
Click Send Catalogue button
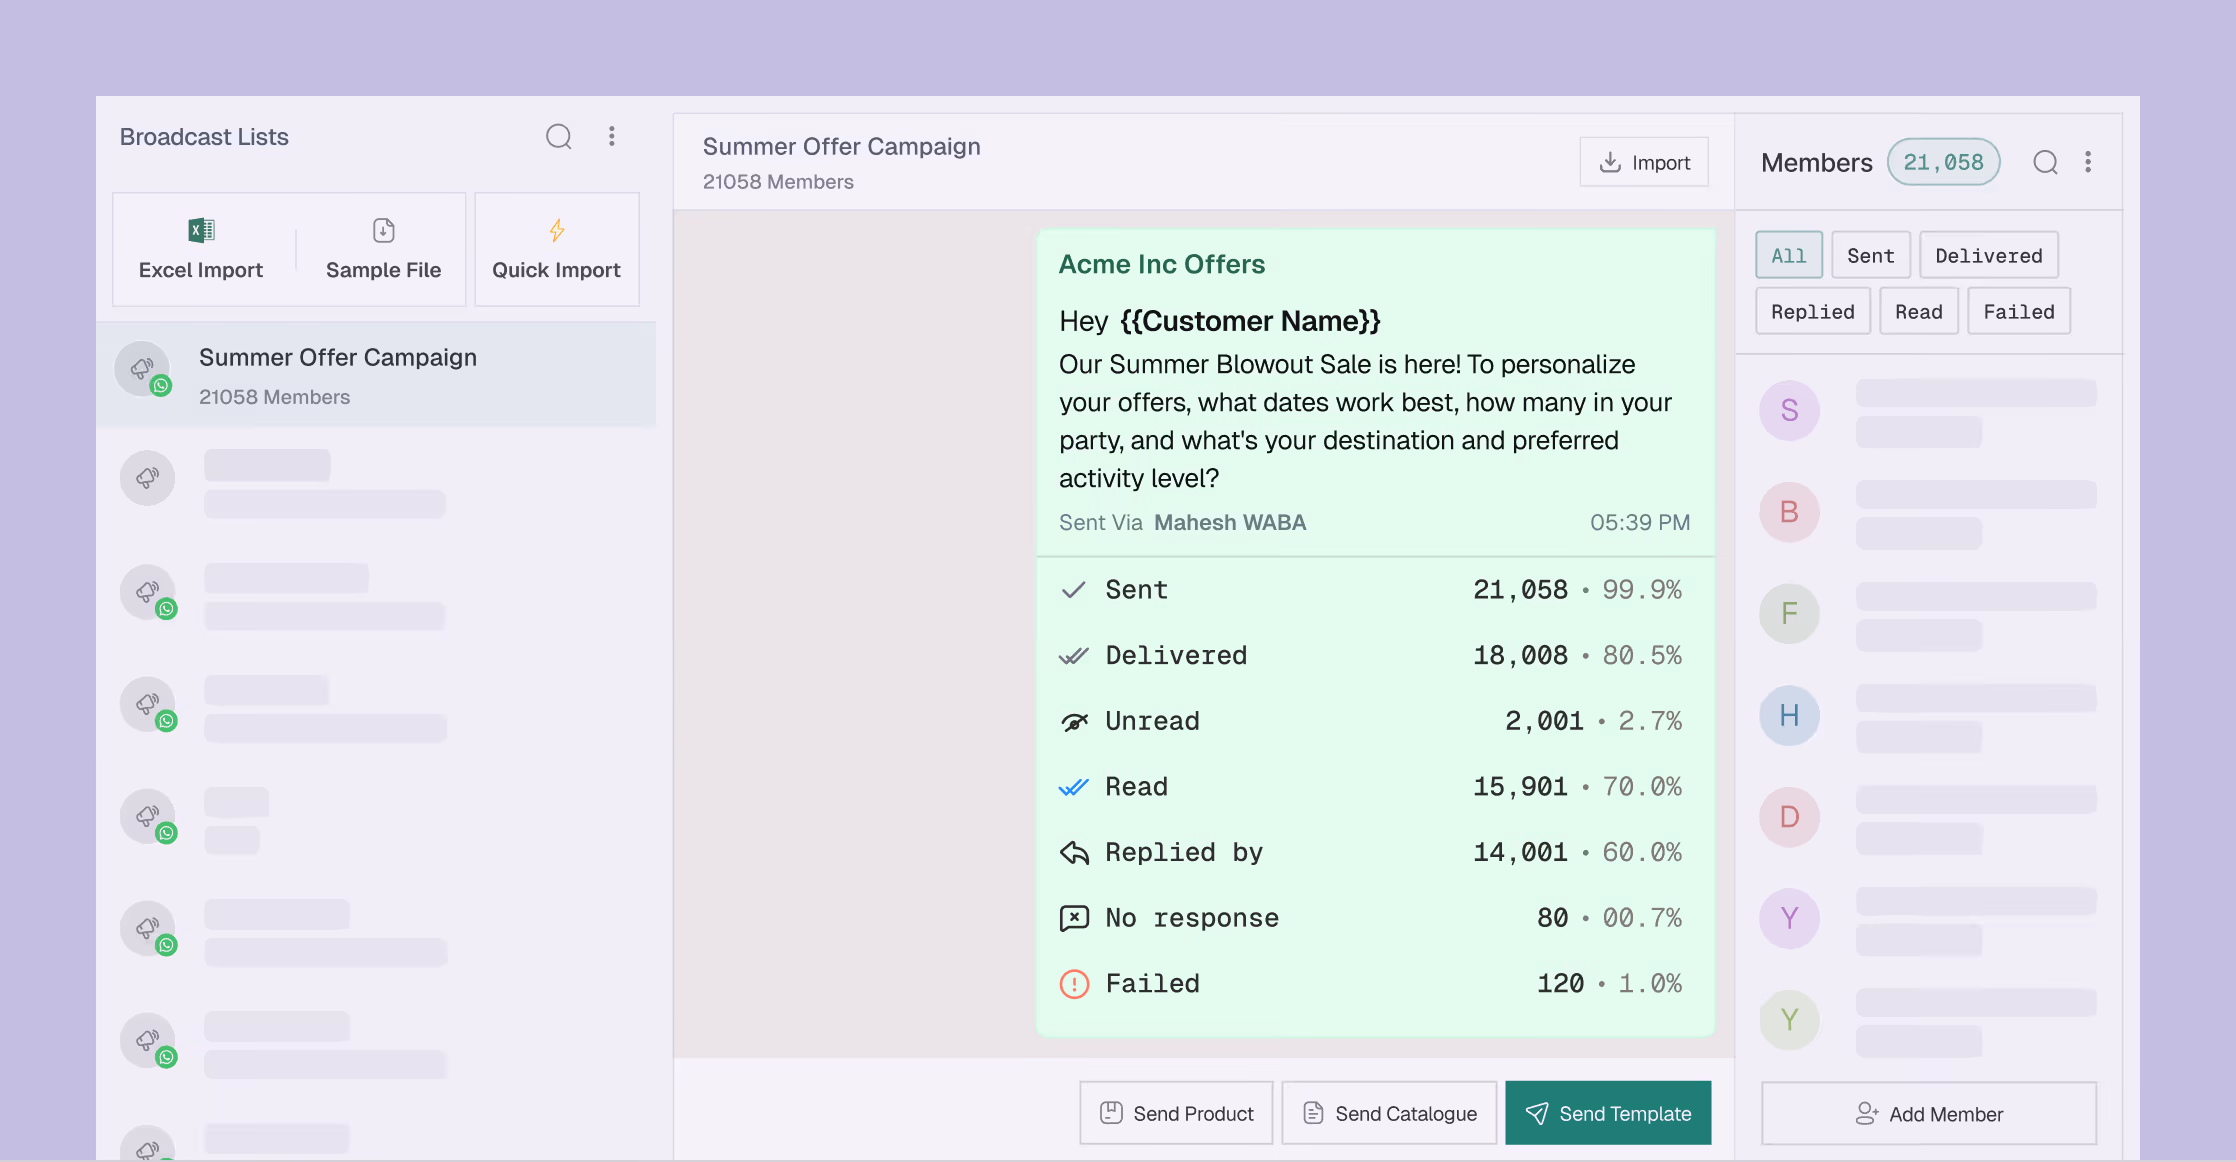tap(1389, 1113)
